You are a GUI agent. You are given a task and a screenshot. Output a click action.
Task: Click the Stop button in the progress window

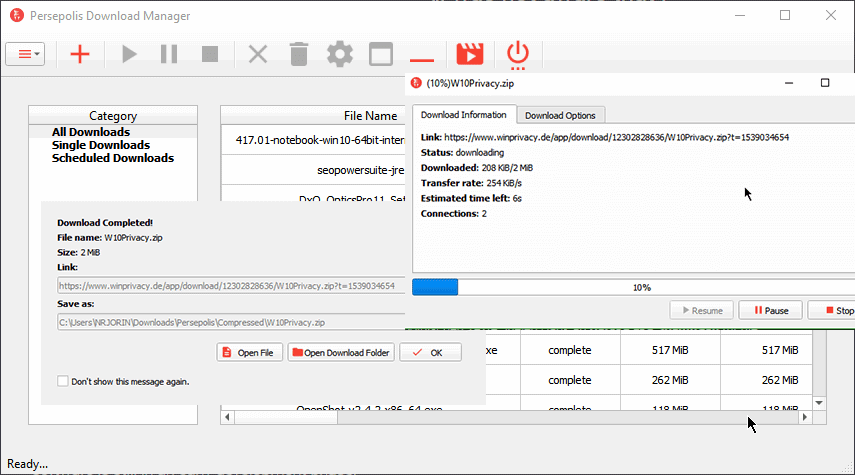pos(832,310)
